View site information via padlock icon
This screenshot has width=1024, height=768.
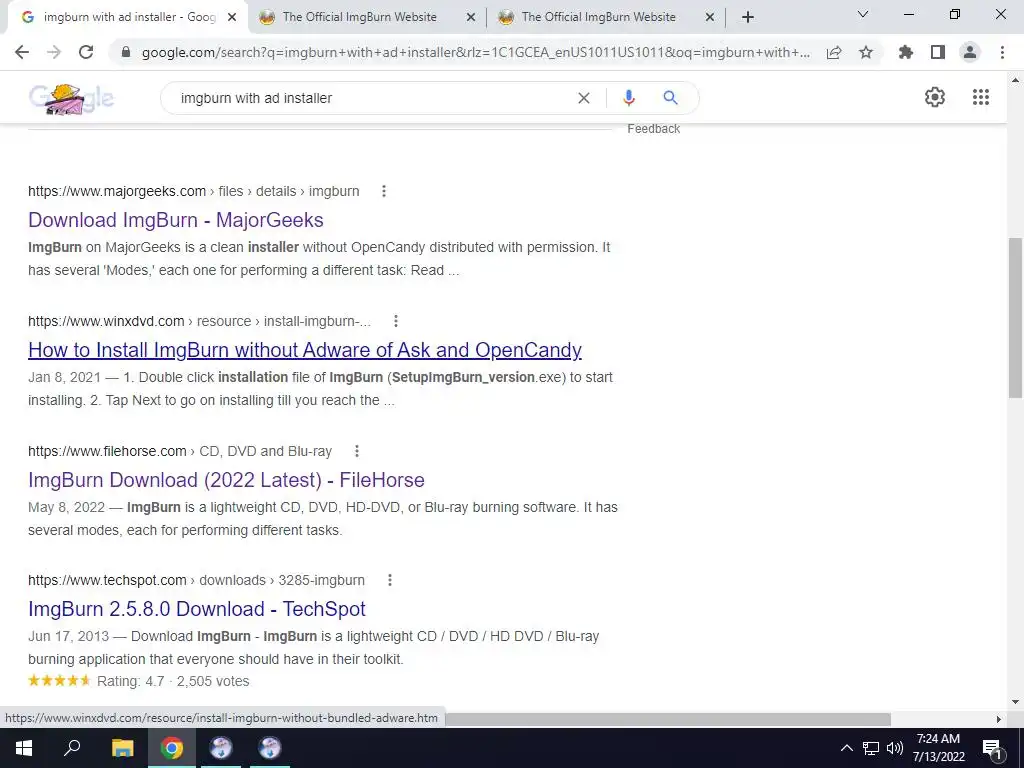click(x=126, y=52)
